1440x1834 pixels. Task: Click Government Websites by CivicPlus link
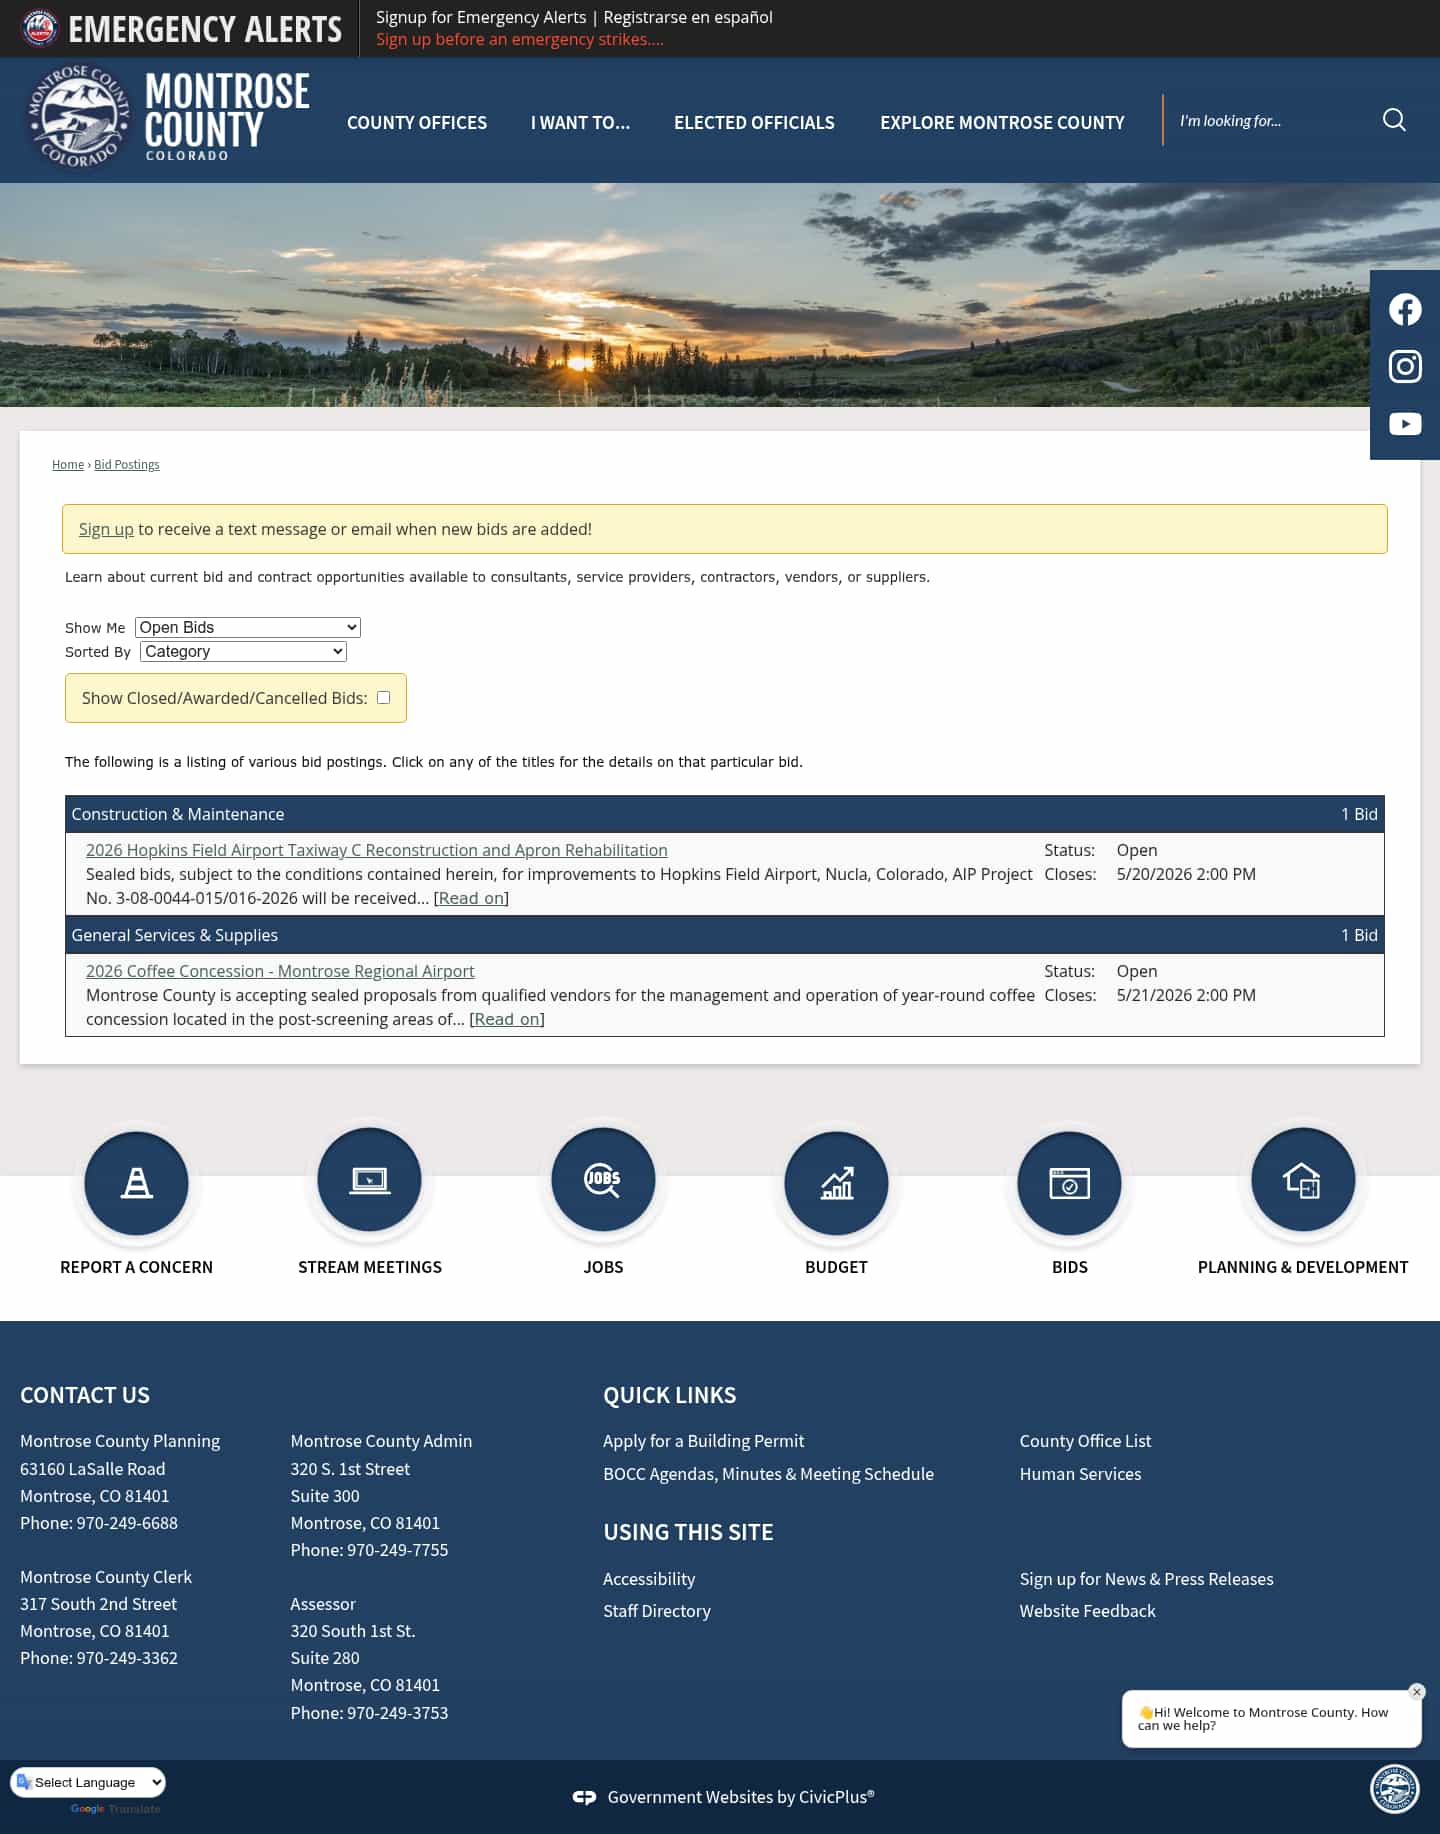click(x=741, y=1797)
